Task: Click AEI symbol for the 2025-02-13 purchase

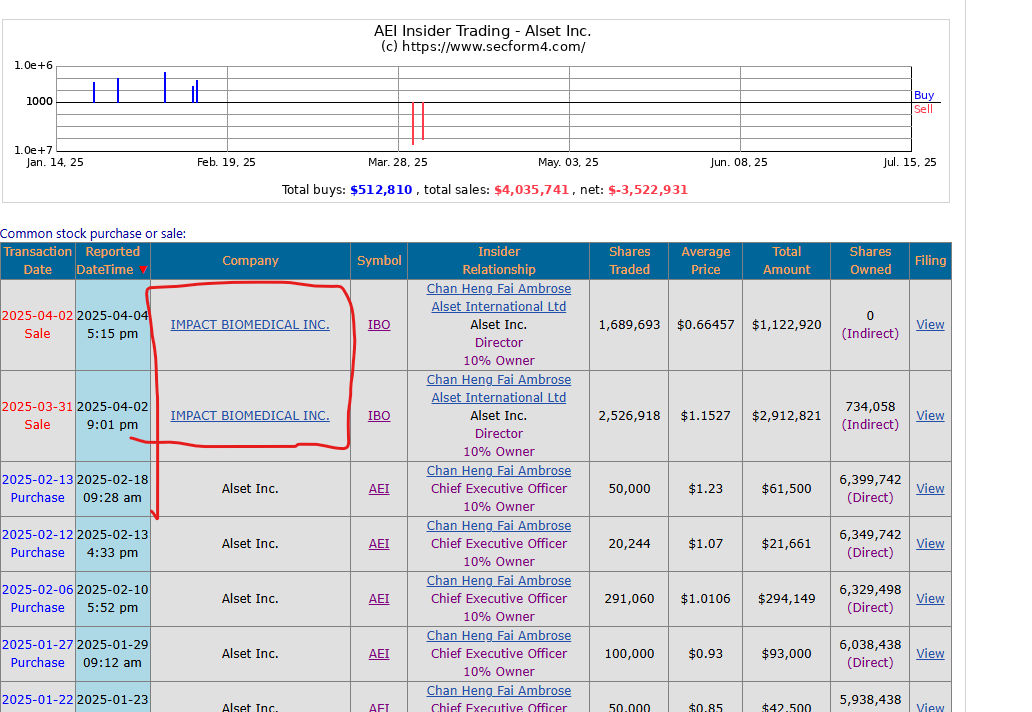Action: point(379,489)
